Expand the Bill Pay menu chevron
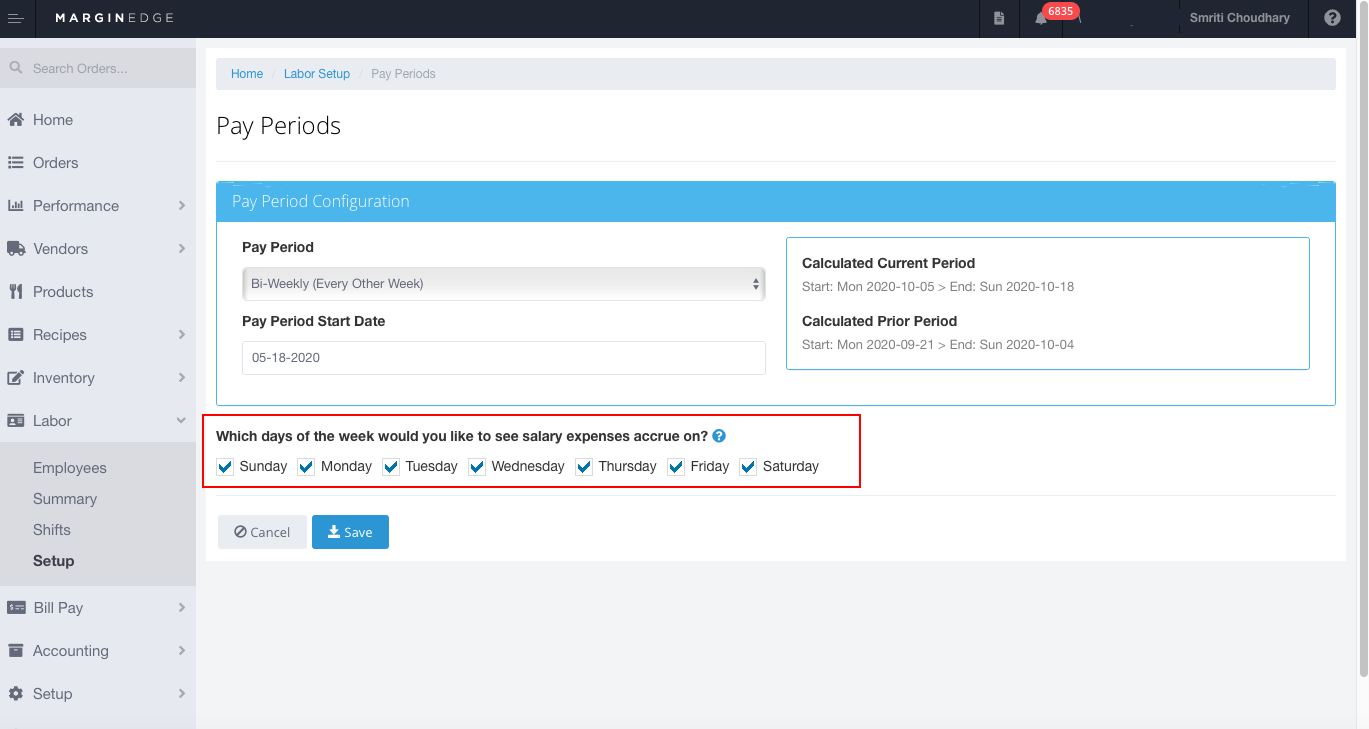 (x=182, y=608)
